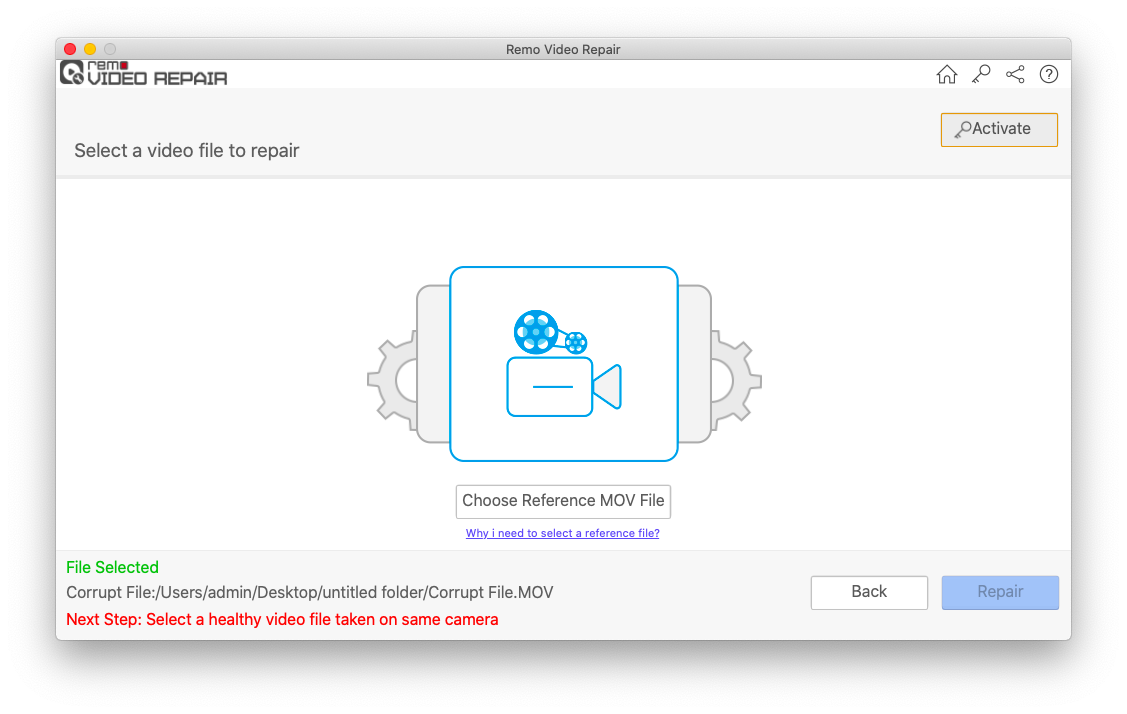Click the Corrupt File path text

(308, 592)
